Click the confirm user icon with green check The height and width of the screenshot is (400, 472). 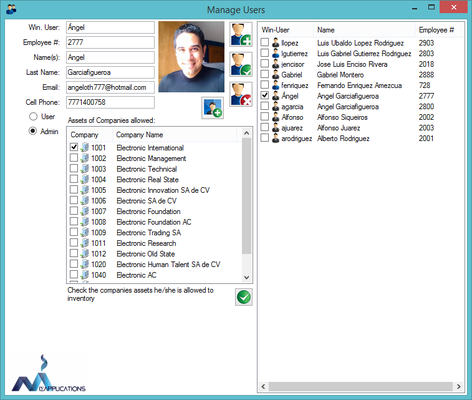click(241, 65)
